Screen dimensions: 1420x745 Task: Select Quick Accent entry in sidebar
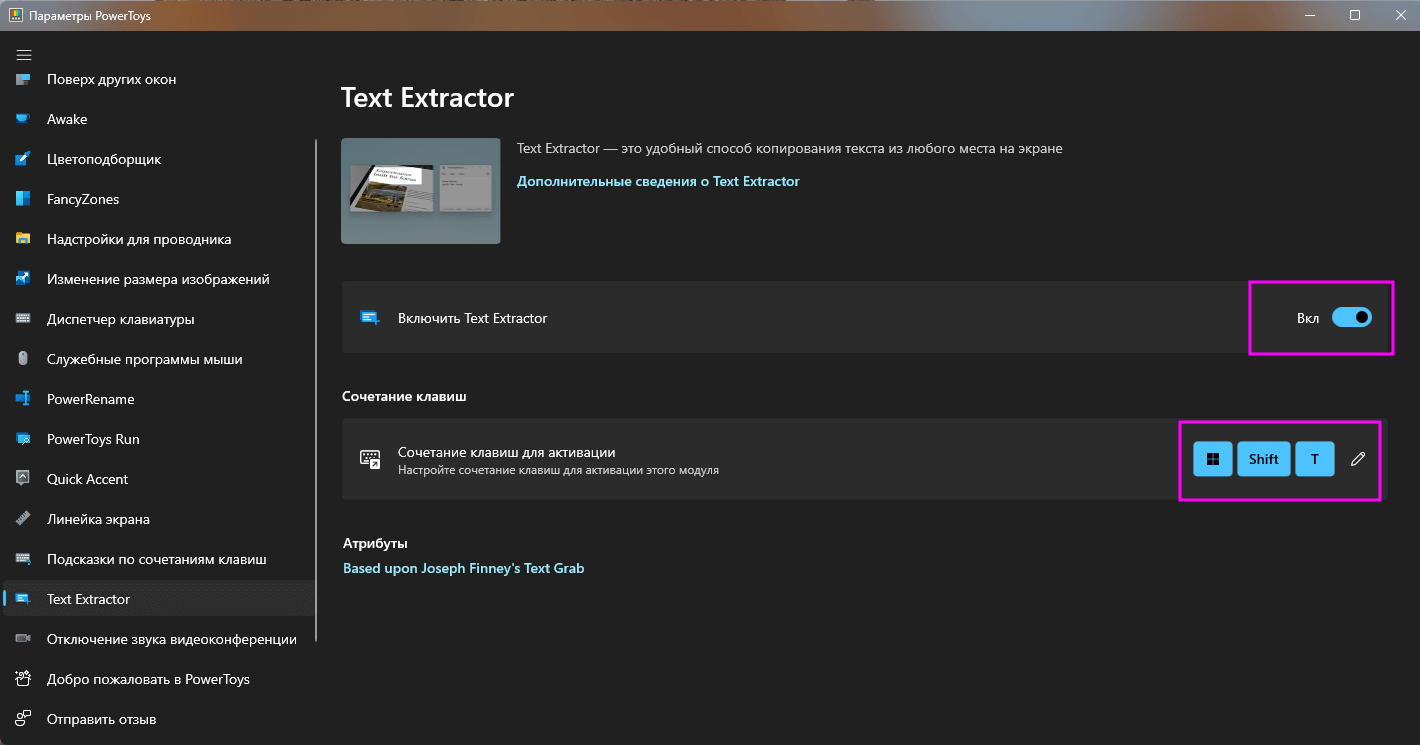pyautogui.click(x=158, y=479)
